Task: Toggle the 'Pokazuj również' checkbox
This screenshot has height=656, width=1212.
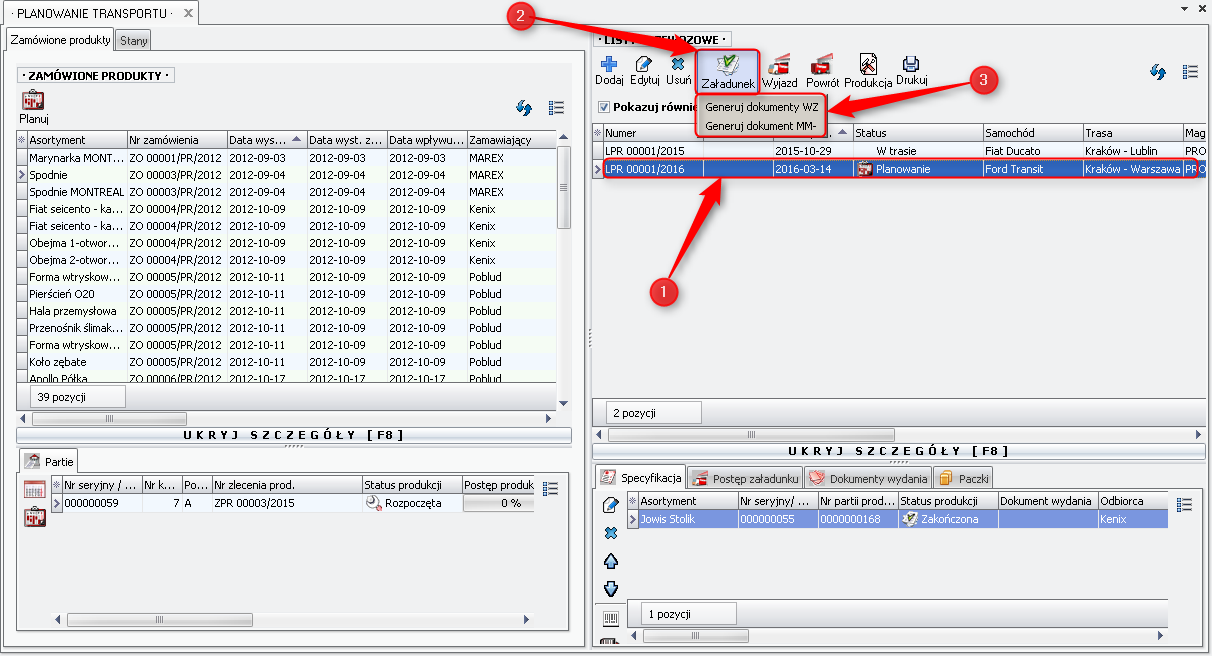Action: (603, 107)
